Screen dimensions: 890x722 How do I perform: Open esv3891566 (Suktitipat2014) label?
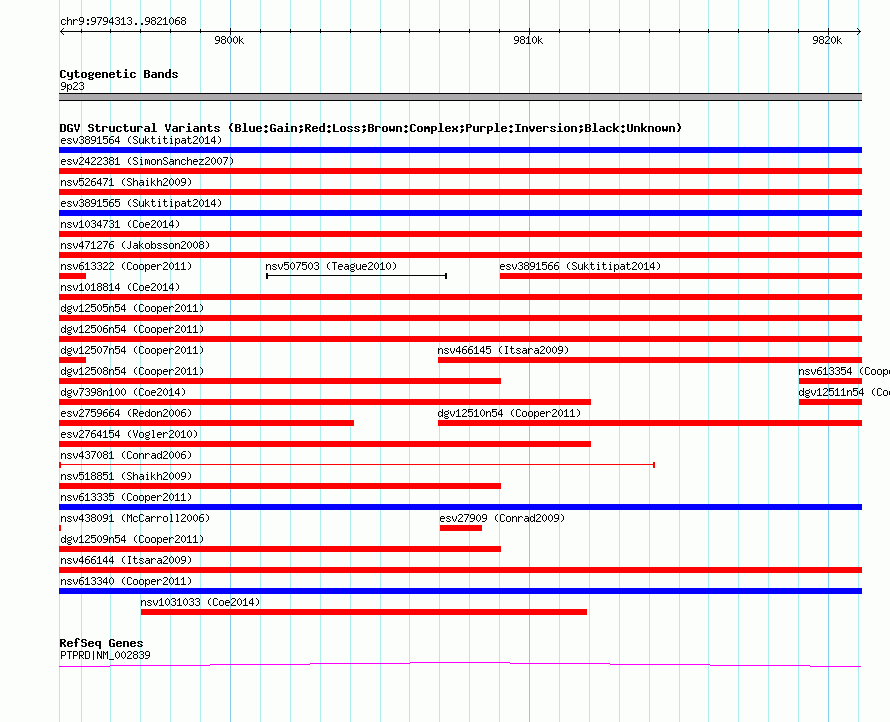click(580, 266)
